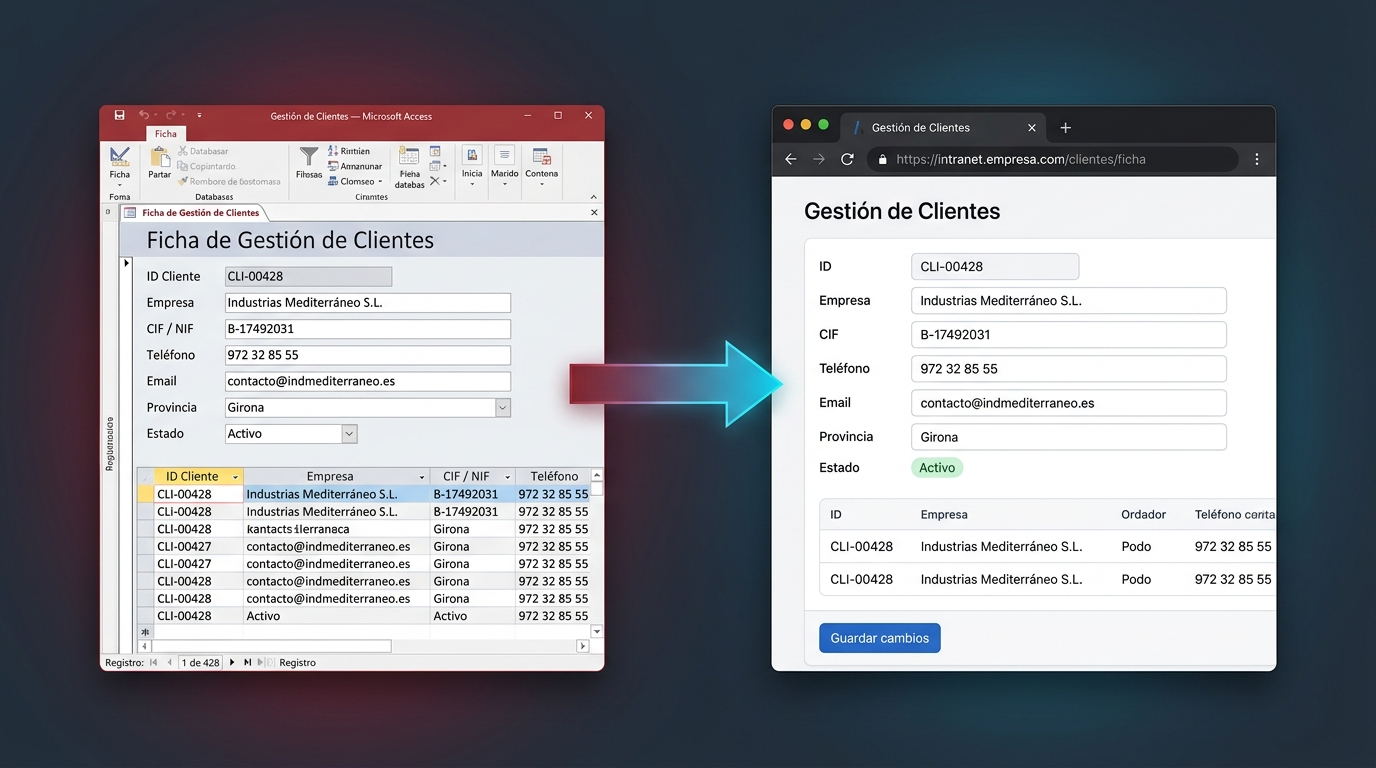Click the padlock icon in the address bar
The height and width of the screenshot is (768, 1376).
[882, 159]
